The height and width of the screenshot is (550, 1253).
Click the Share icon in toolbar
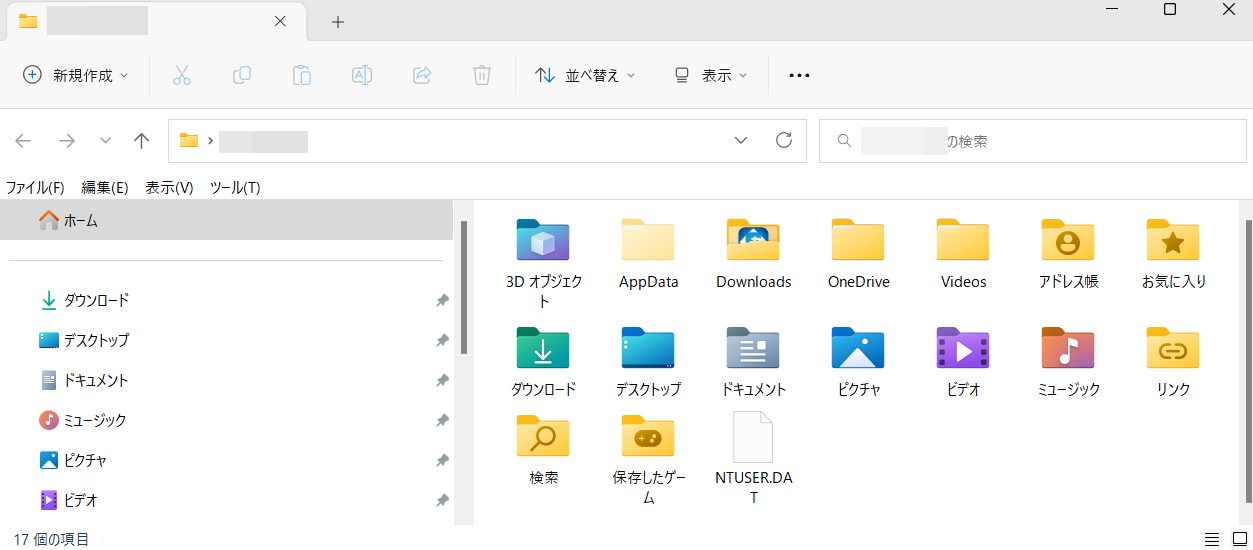point(421,75)
